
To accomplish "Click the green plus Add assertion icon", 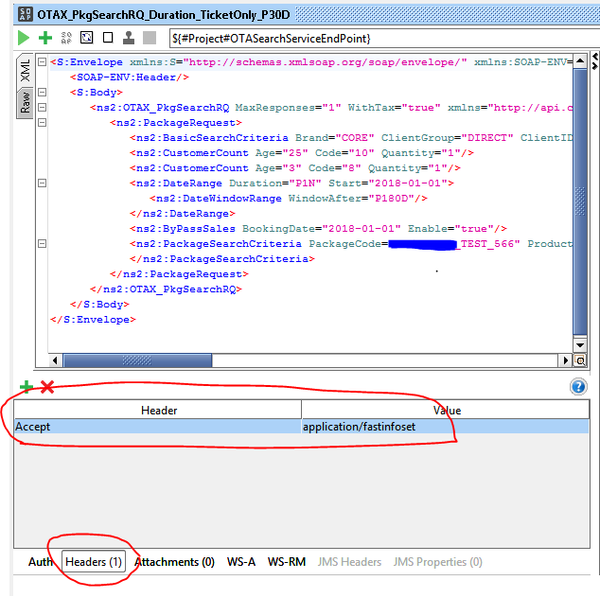I will coord(45,37).
